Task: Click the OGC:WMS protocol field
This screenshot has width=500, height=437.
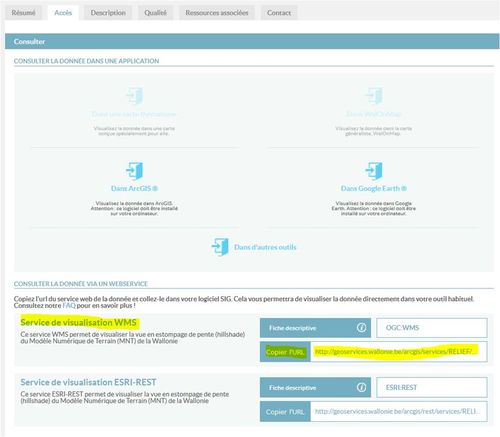Action: pos(432,328)
